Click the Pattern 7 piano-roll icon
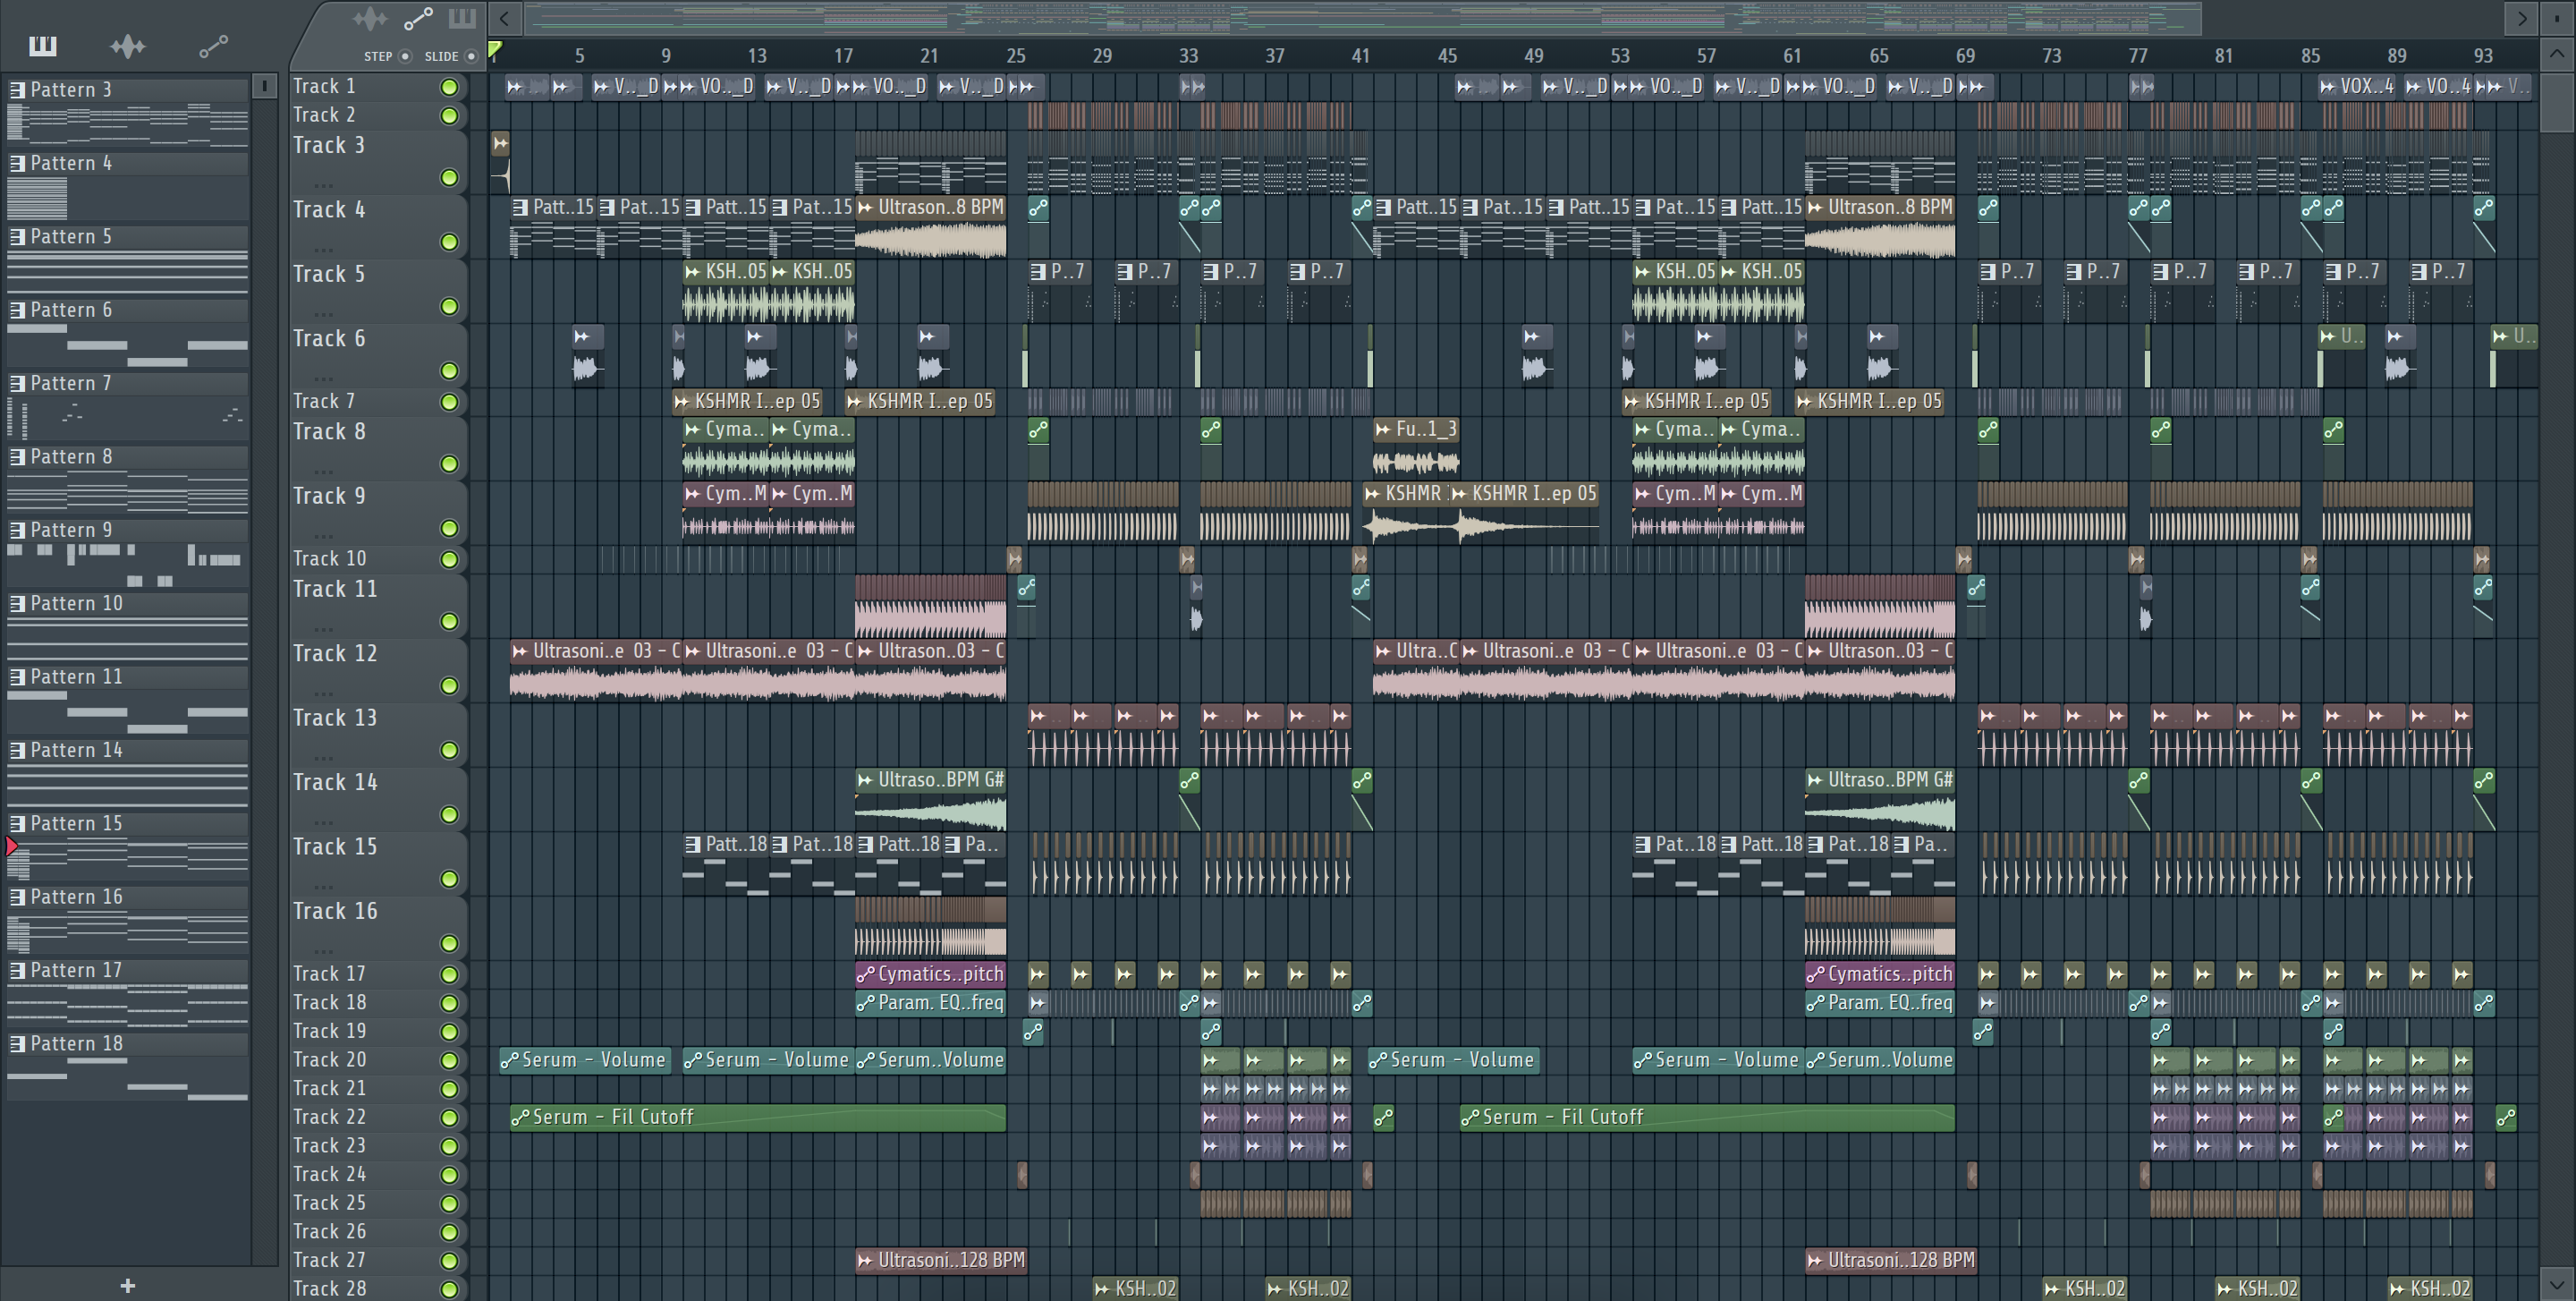This screenshot has width=2576, height=1301. pos(17,384)
